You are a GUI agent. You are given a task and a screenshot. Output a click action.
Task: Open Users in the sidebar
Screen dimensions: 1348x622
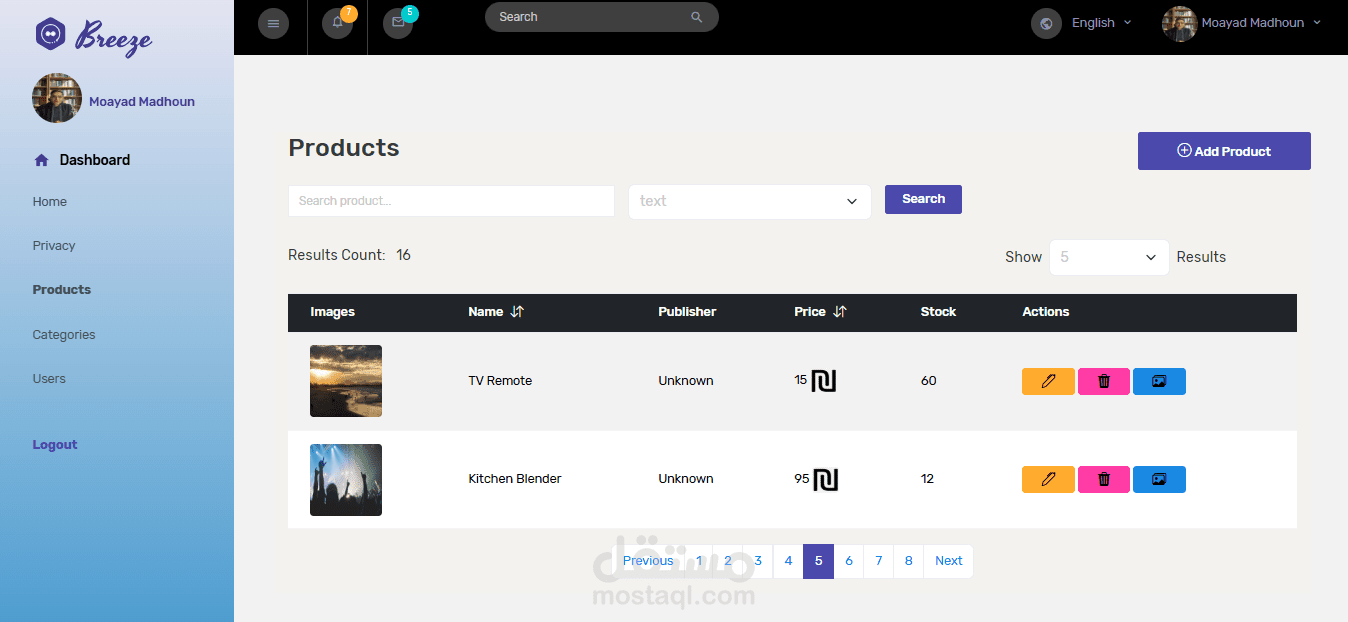49,379
